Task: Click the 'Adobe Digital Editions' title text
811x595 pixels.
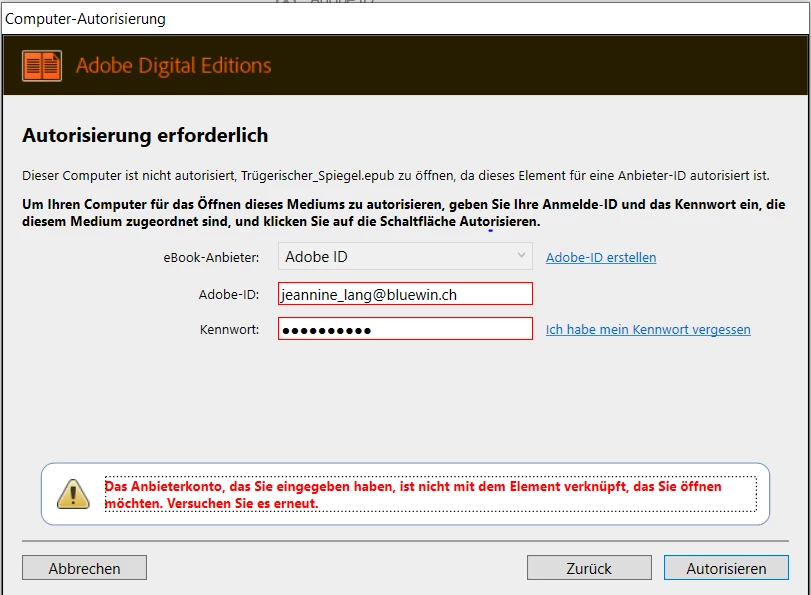Action: point(174,66)
